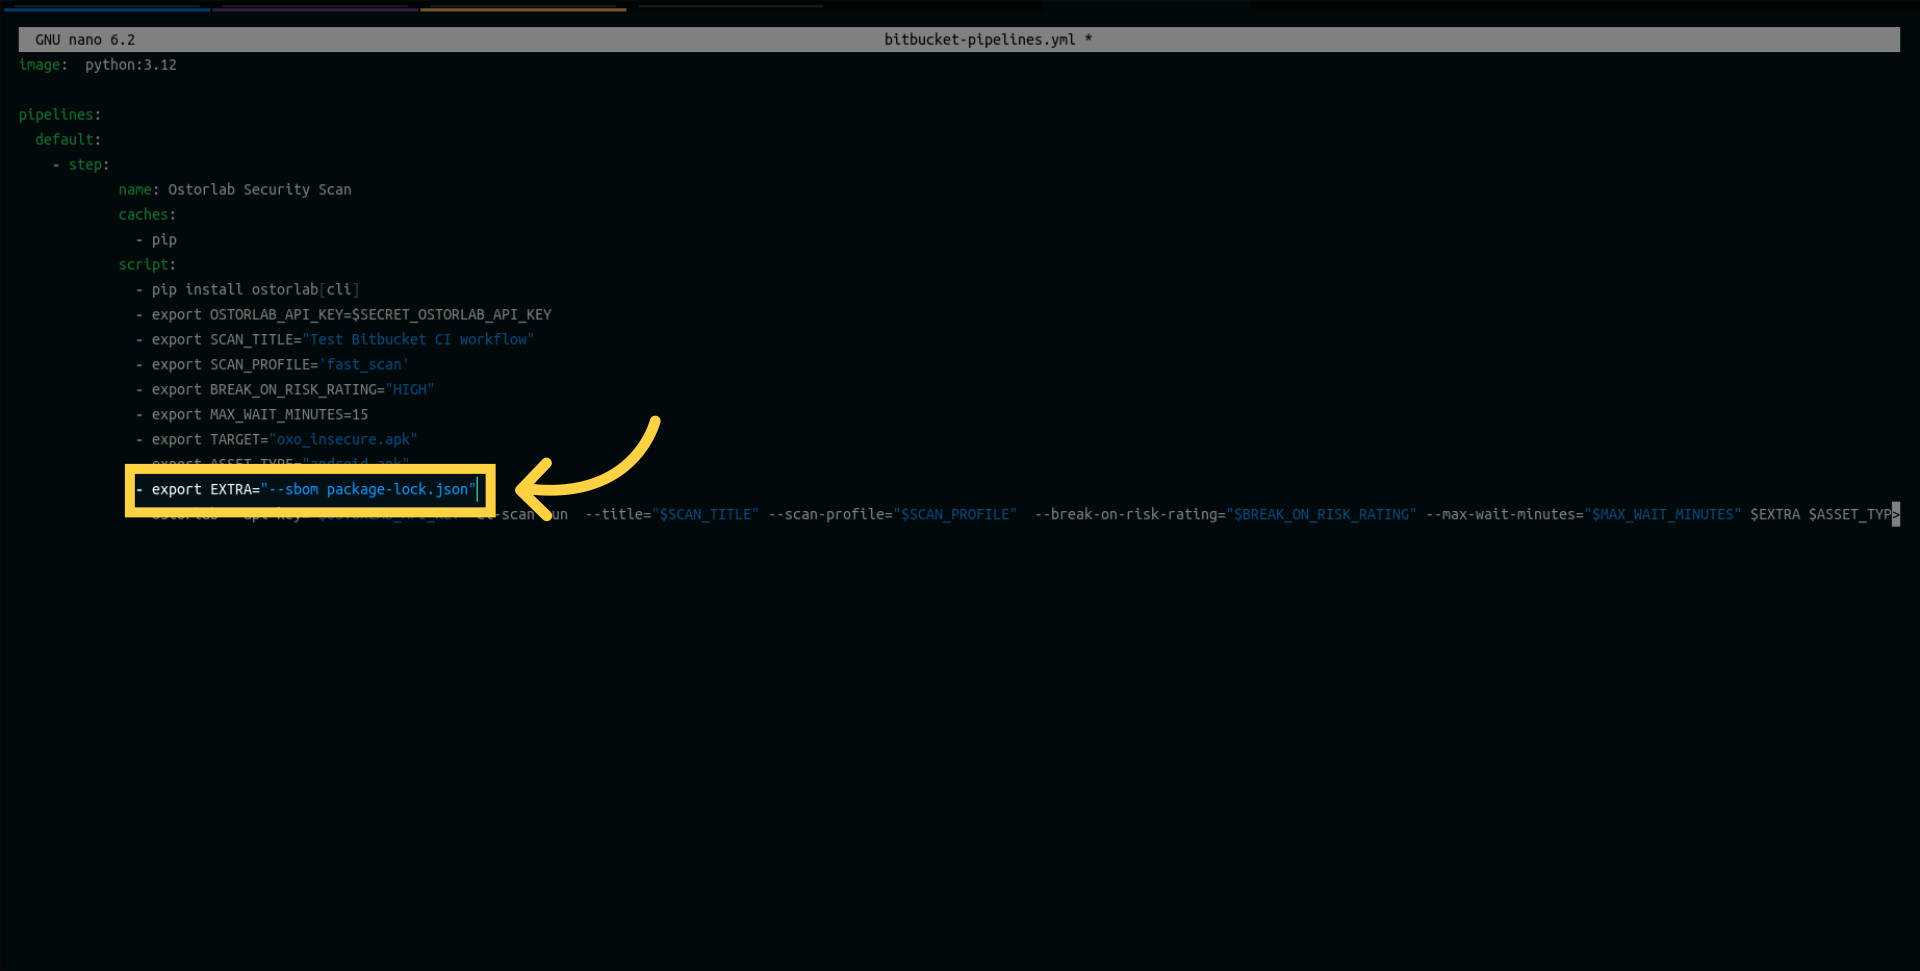The image size is (1920, 971).
Task: Place cursor on name Ostorlab Security Scan
Action: click(x=235, y=190)
